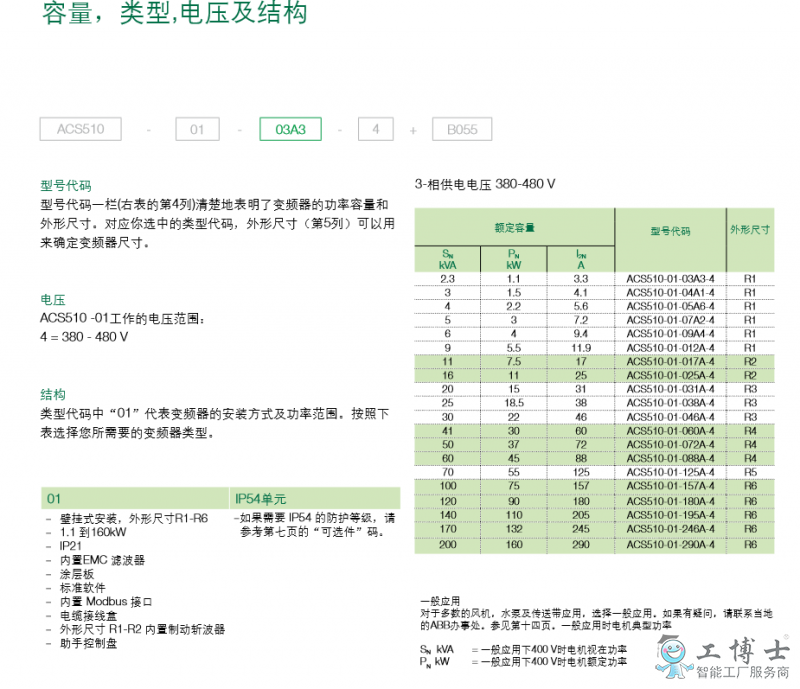The width and height of the screenshot is (800, 689).
Task: Click model cell ACS510-01-072A-4
Action: [670, 445]
